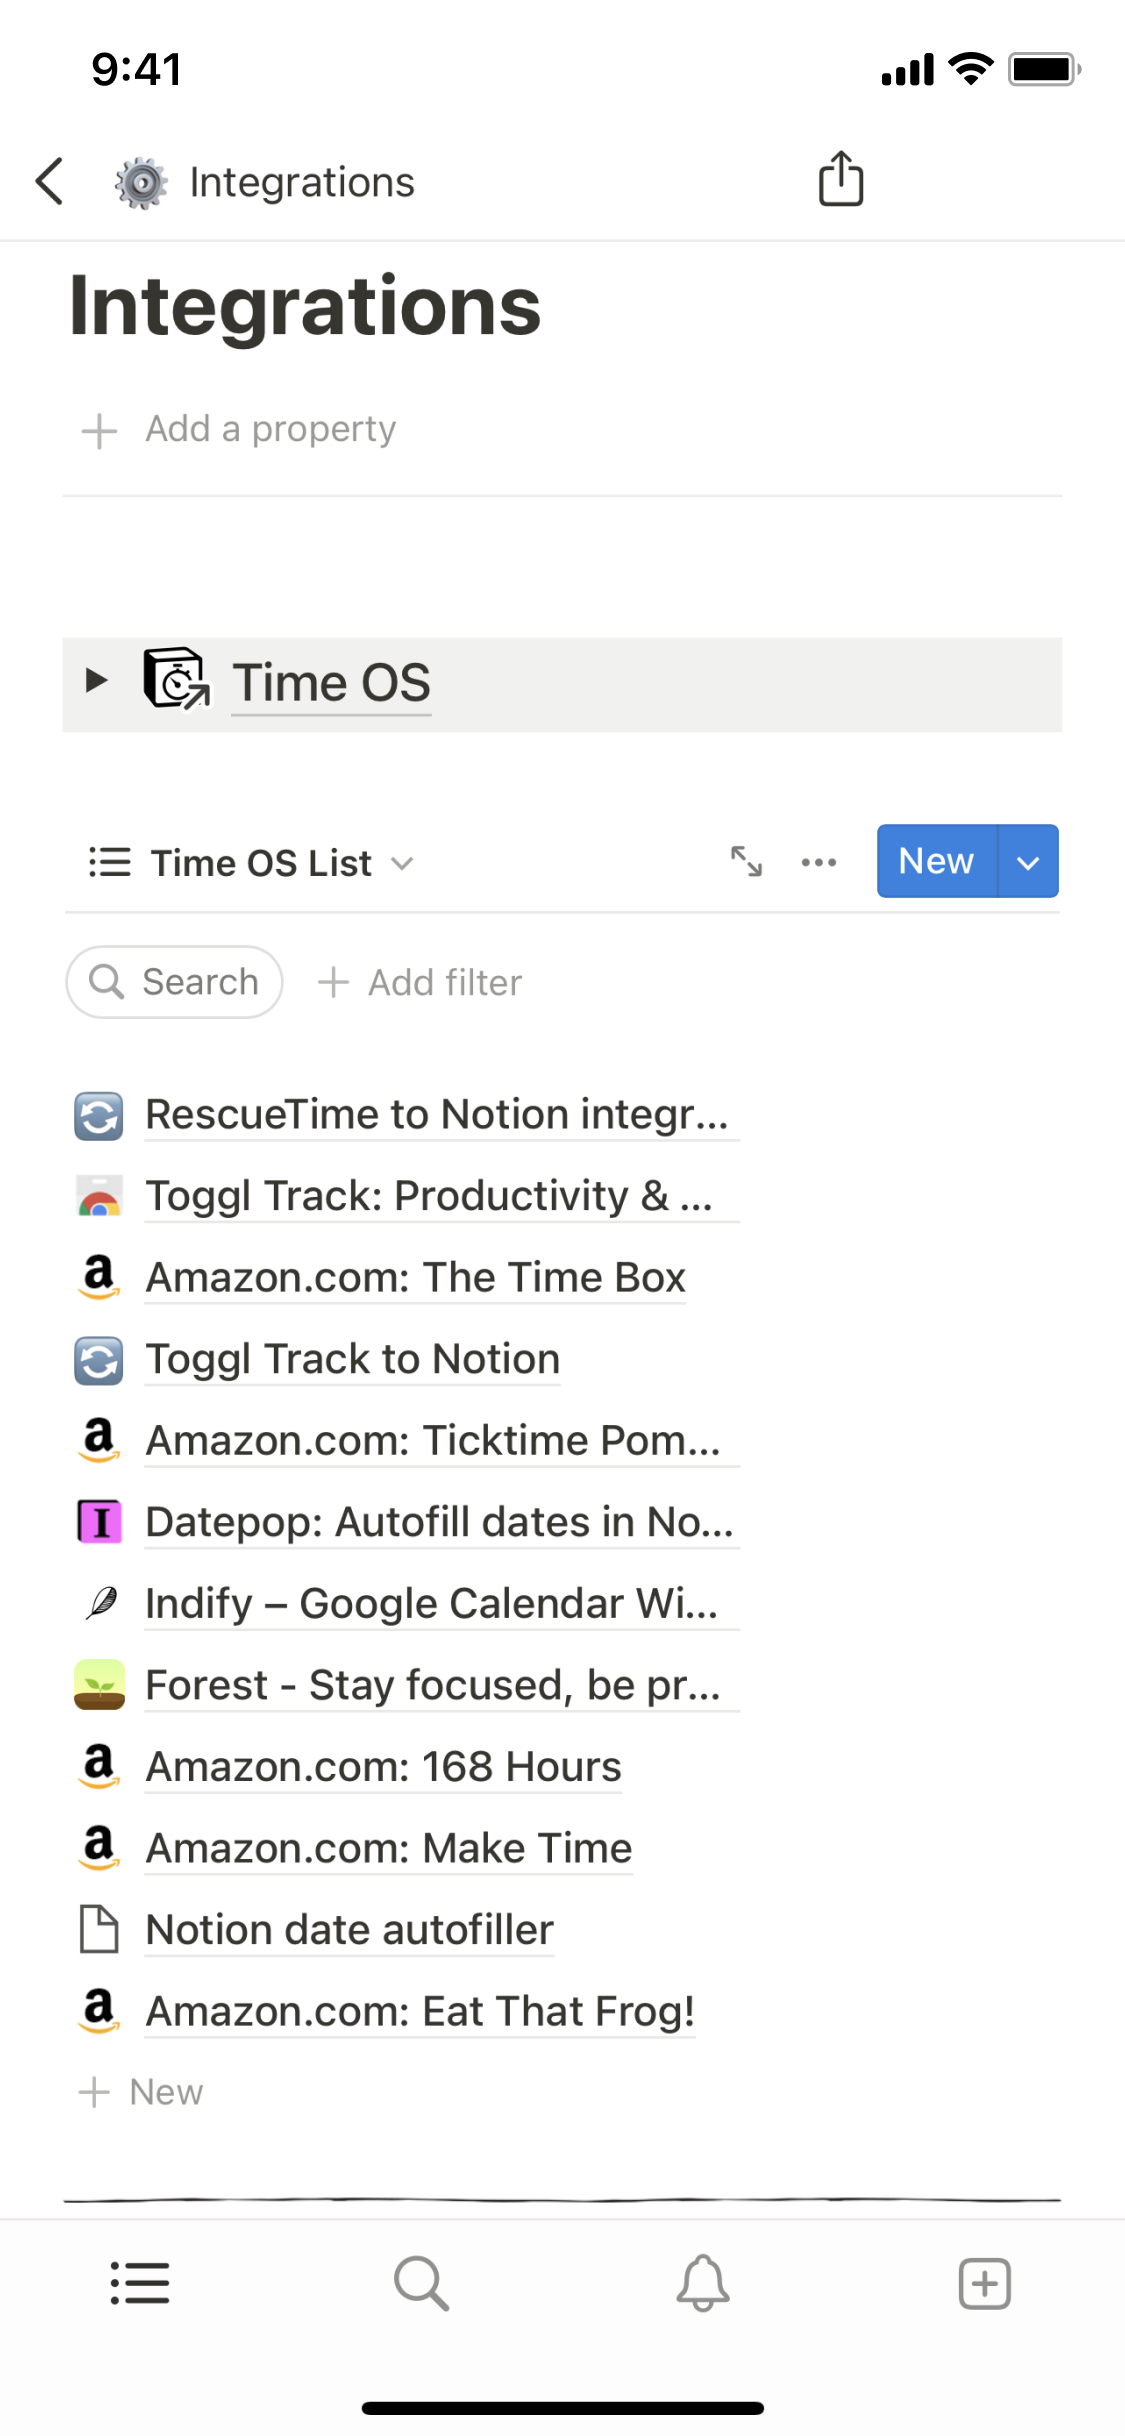1125x2436 pixels.
Task: Tap the Integrations gear icon in header
Action: [x=141, y=183]
